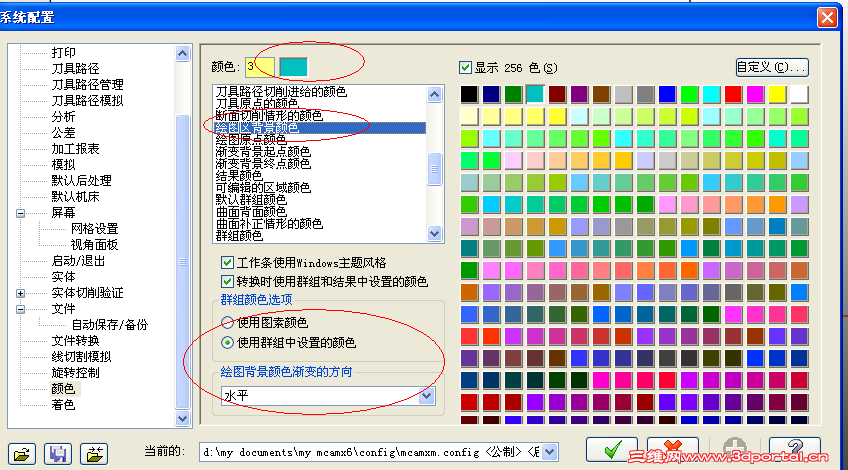This screenshot has height=470, width=848.
Task: Select 启动/退出 tree item
Action: pos(78,261)
